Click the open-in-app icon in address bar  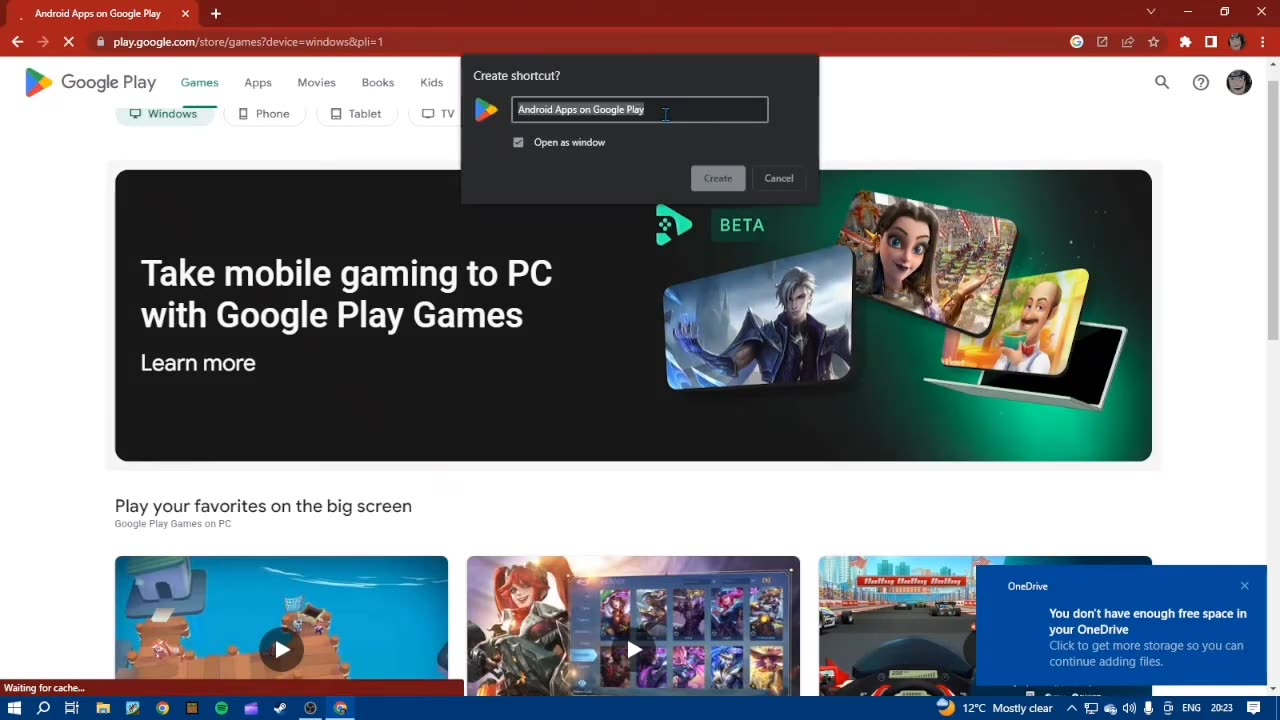[1102, 42]
